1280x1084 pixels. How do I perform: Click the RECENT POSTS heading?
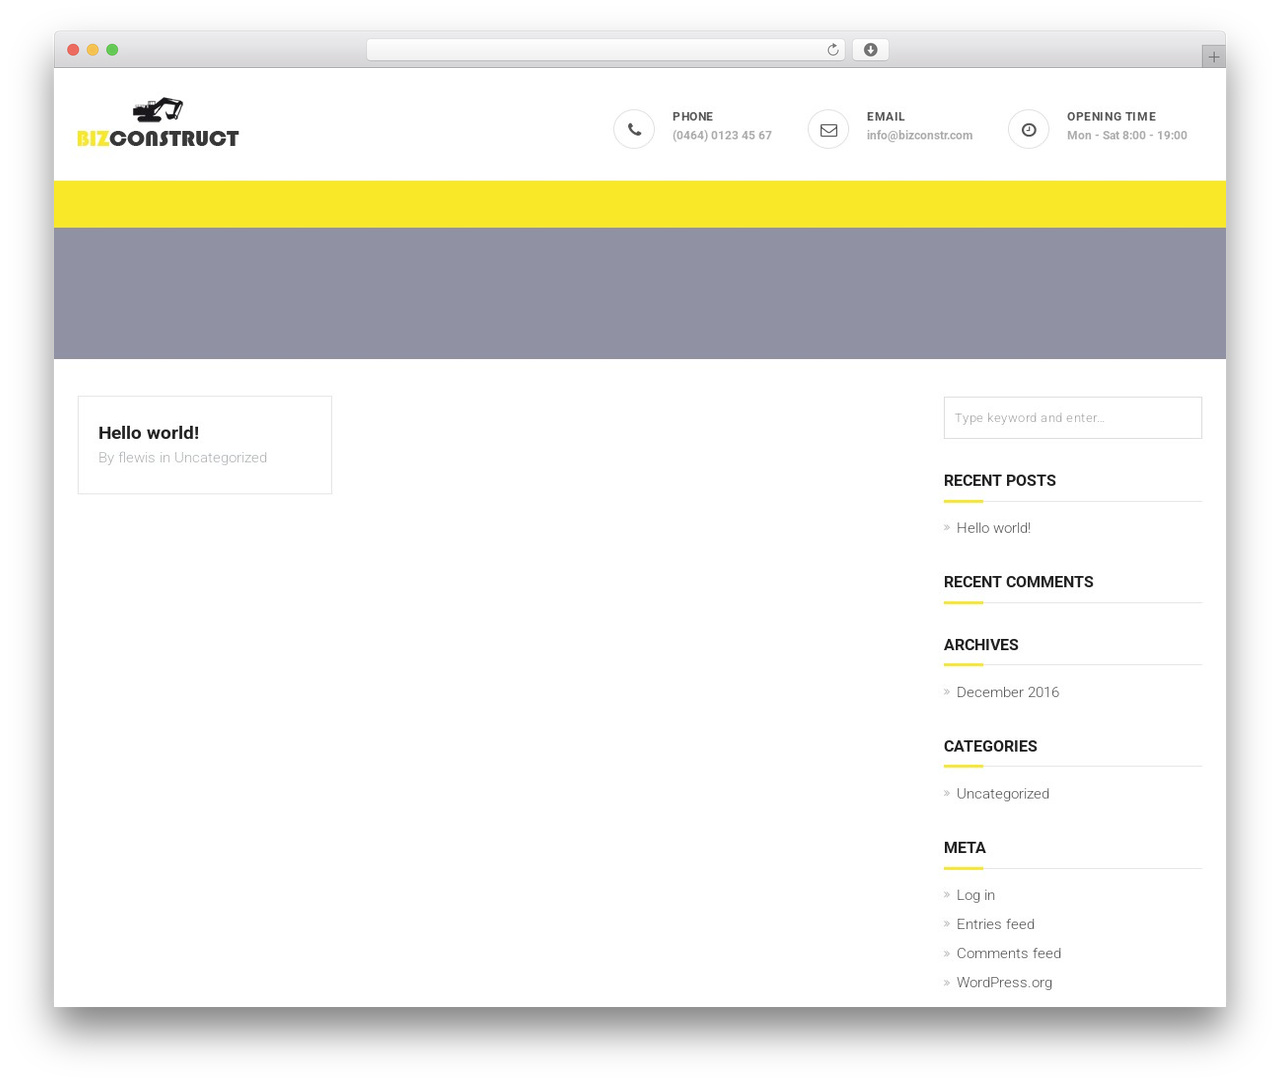pyautogui.click(x=1000, y=481)
